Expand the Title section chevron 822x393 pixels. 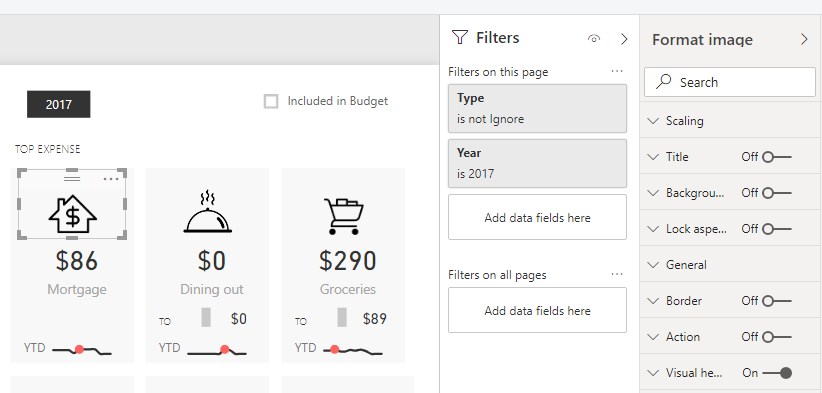point(653,157)
